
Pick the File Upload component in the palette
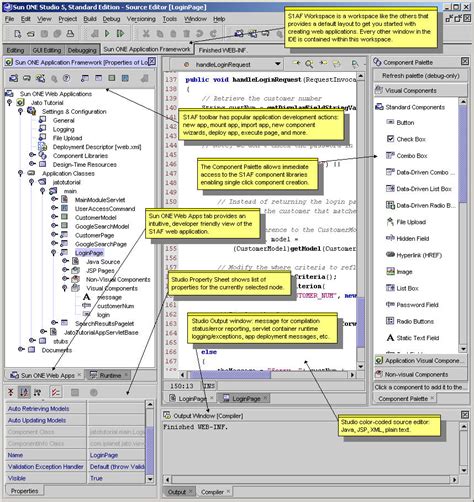point(406,222)
